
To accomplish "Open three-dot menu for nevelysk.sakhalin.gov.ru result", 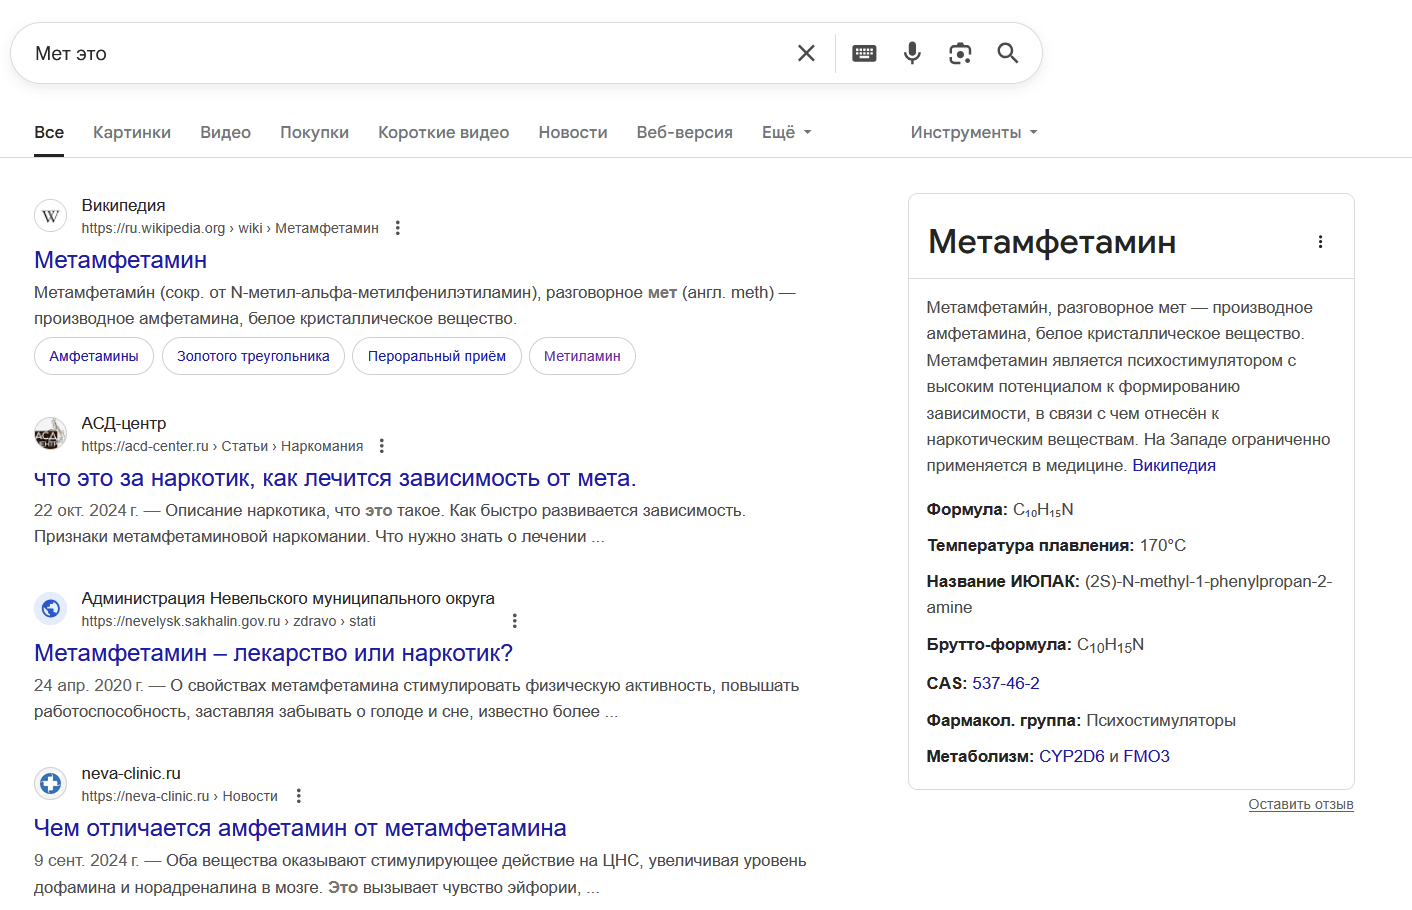I will (515, 621).
